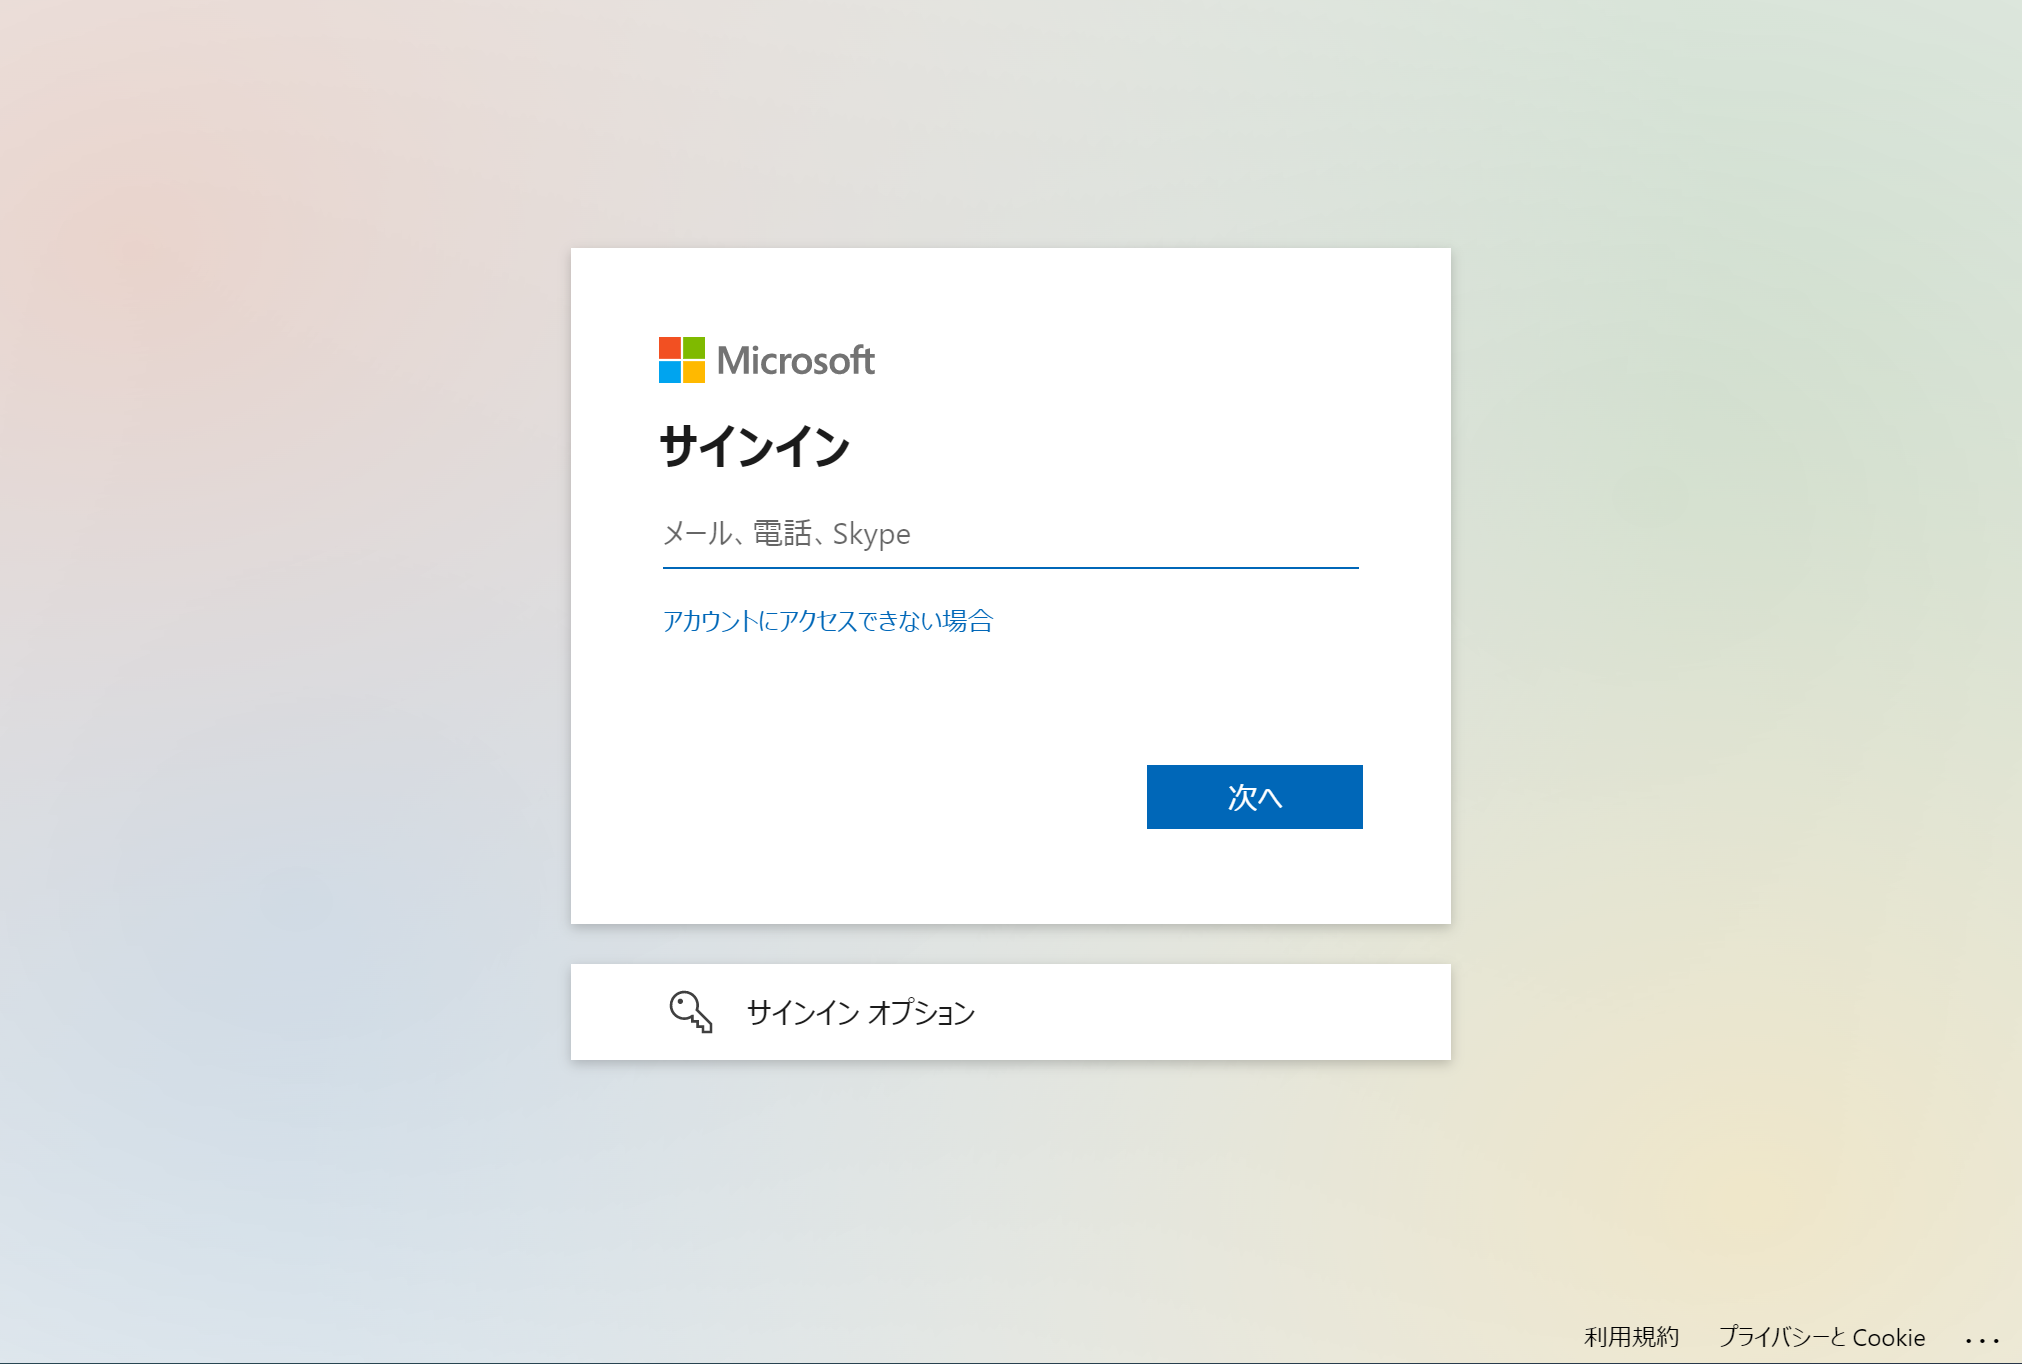Click the red square of the Microsoft logo

[x=670, y=348]
